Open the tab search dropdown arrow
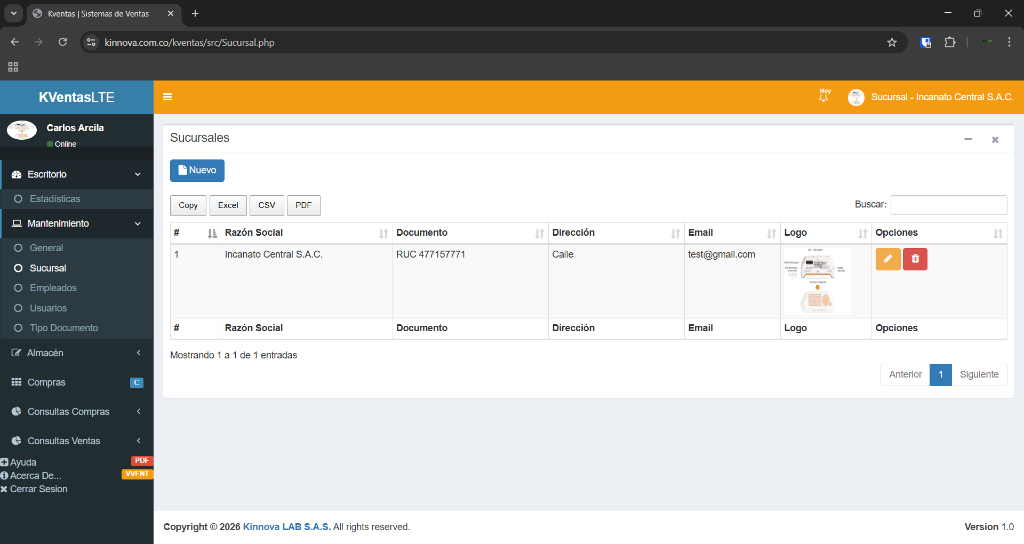The height and width of the screenshot is (544, 1024). coord(13,13)
